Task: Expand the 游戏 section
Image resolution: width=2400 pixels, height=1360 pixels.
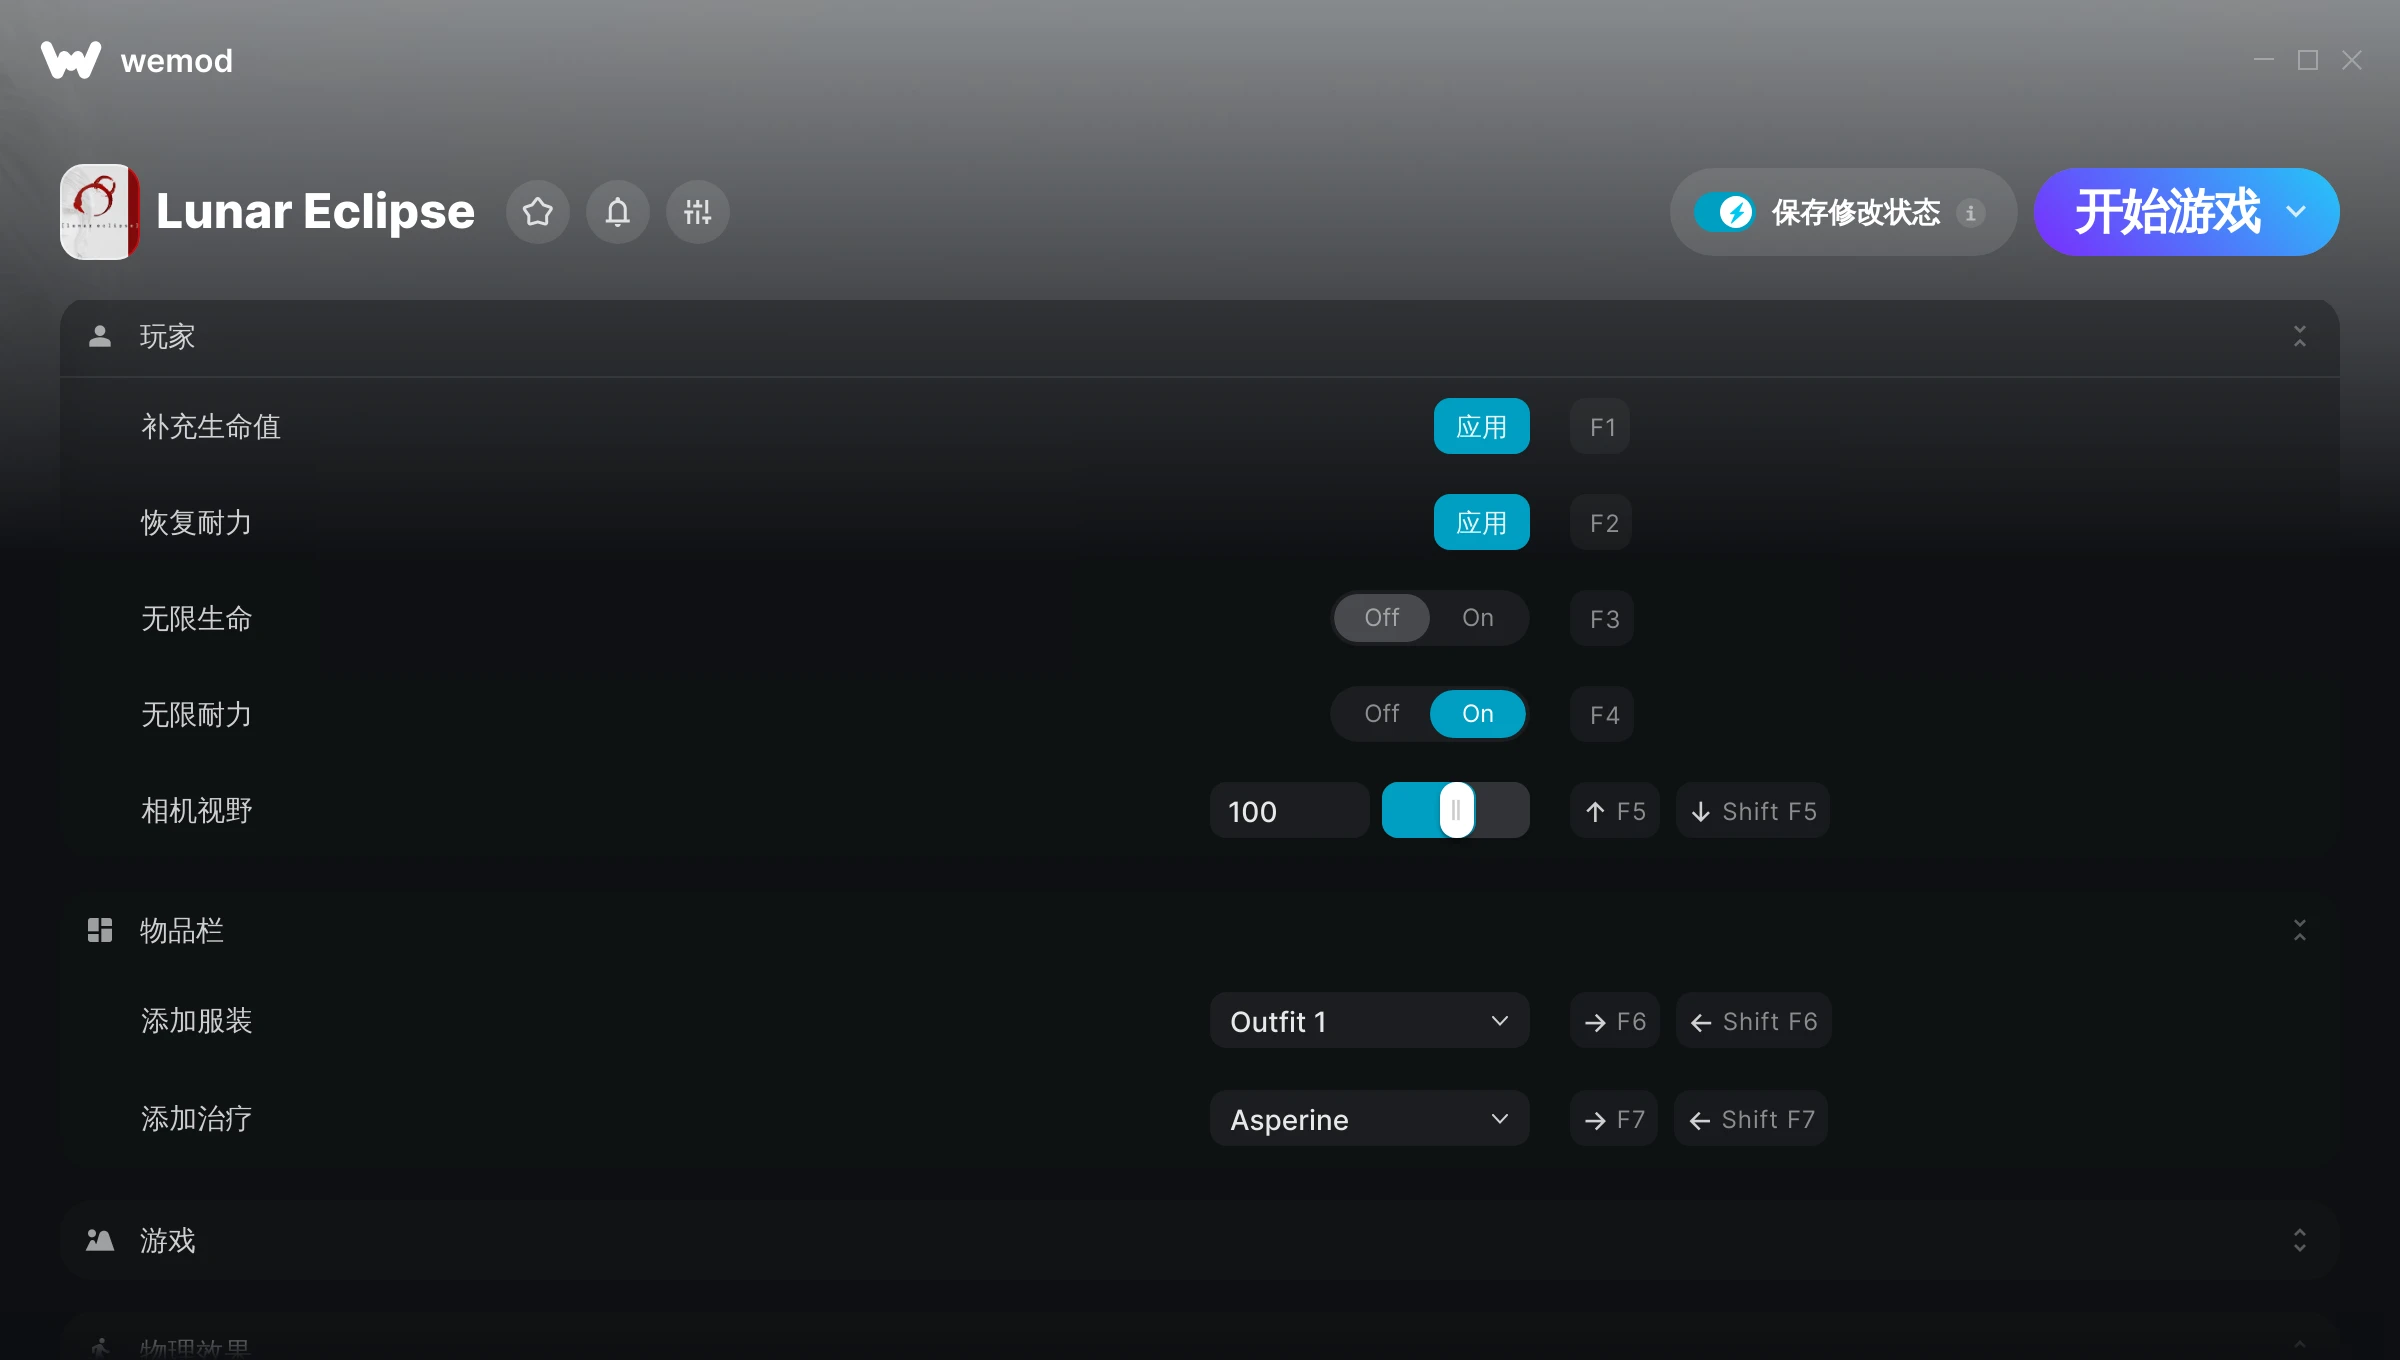Action: click(2299, 1241)
